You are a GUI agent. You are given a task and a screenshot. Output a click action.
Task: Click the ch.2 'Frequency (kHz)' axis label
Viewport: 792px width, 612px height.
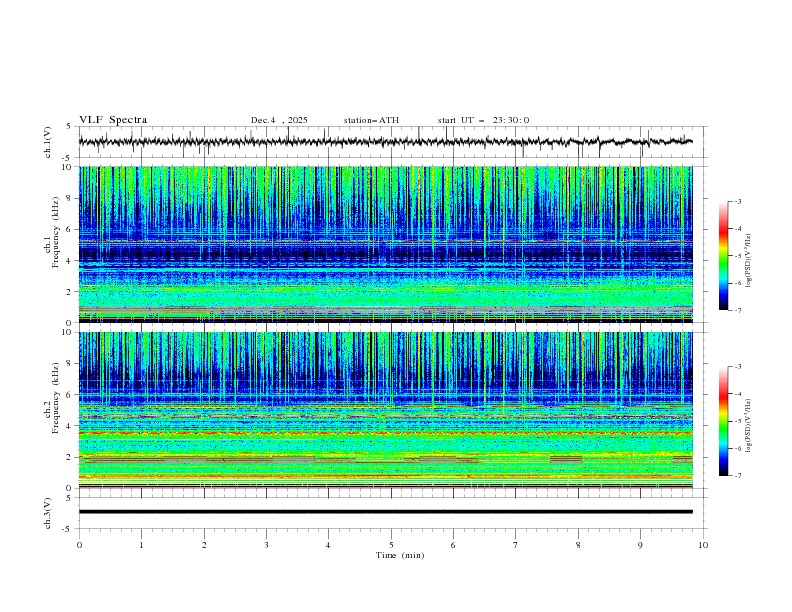56,397
